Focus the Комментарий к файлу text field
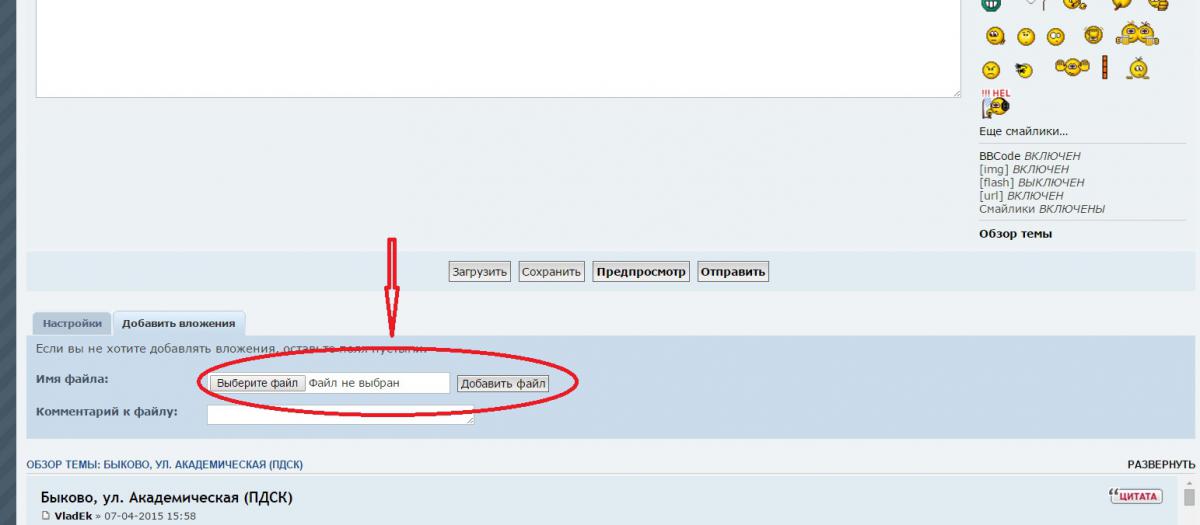1200x525 pixels. [x=340, y=414]
